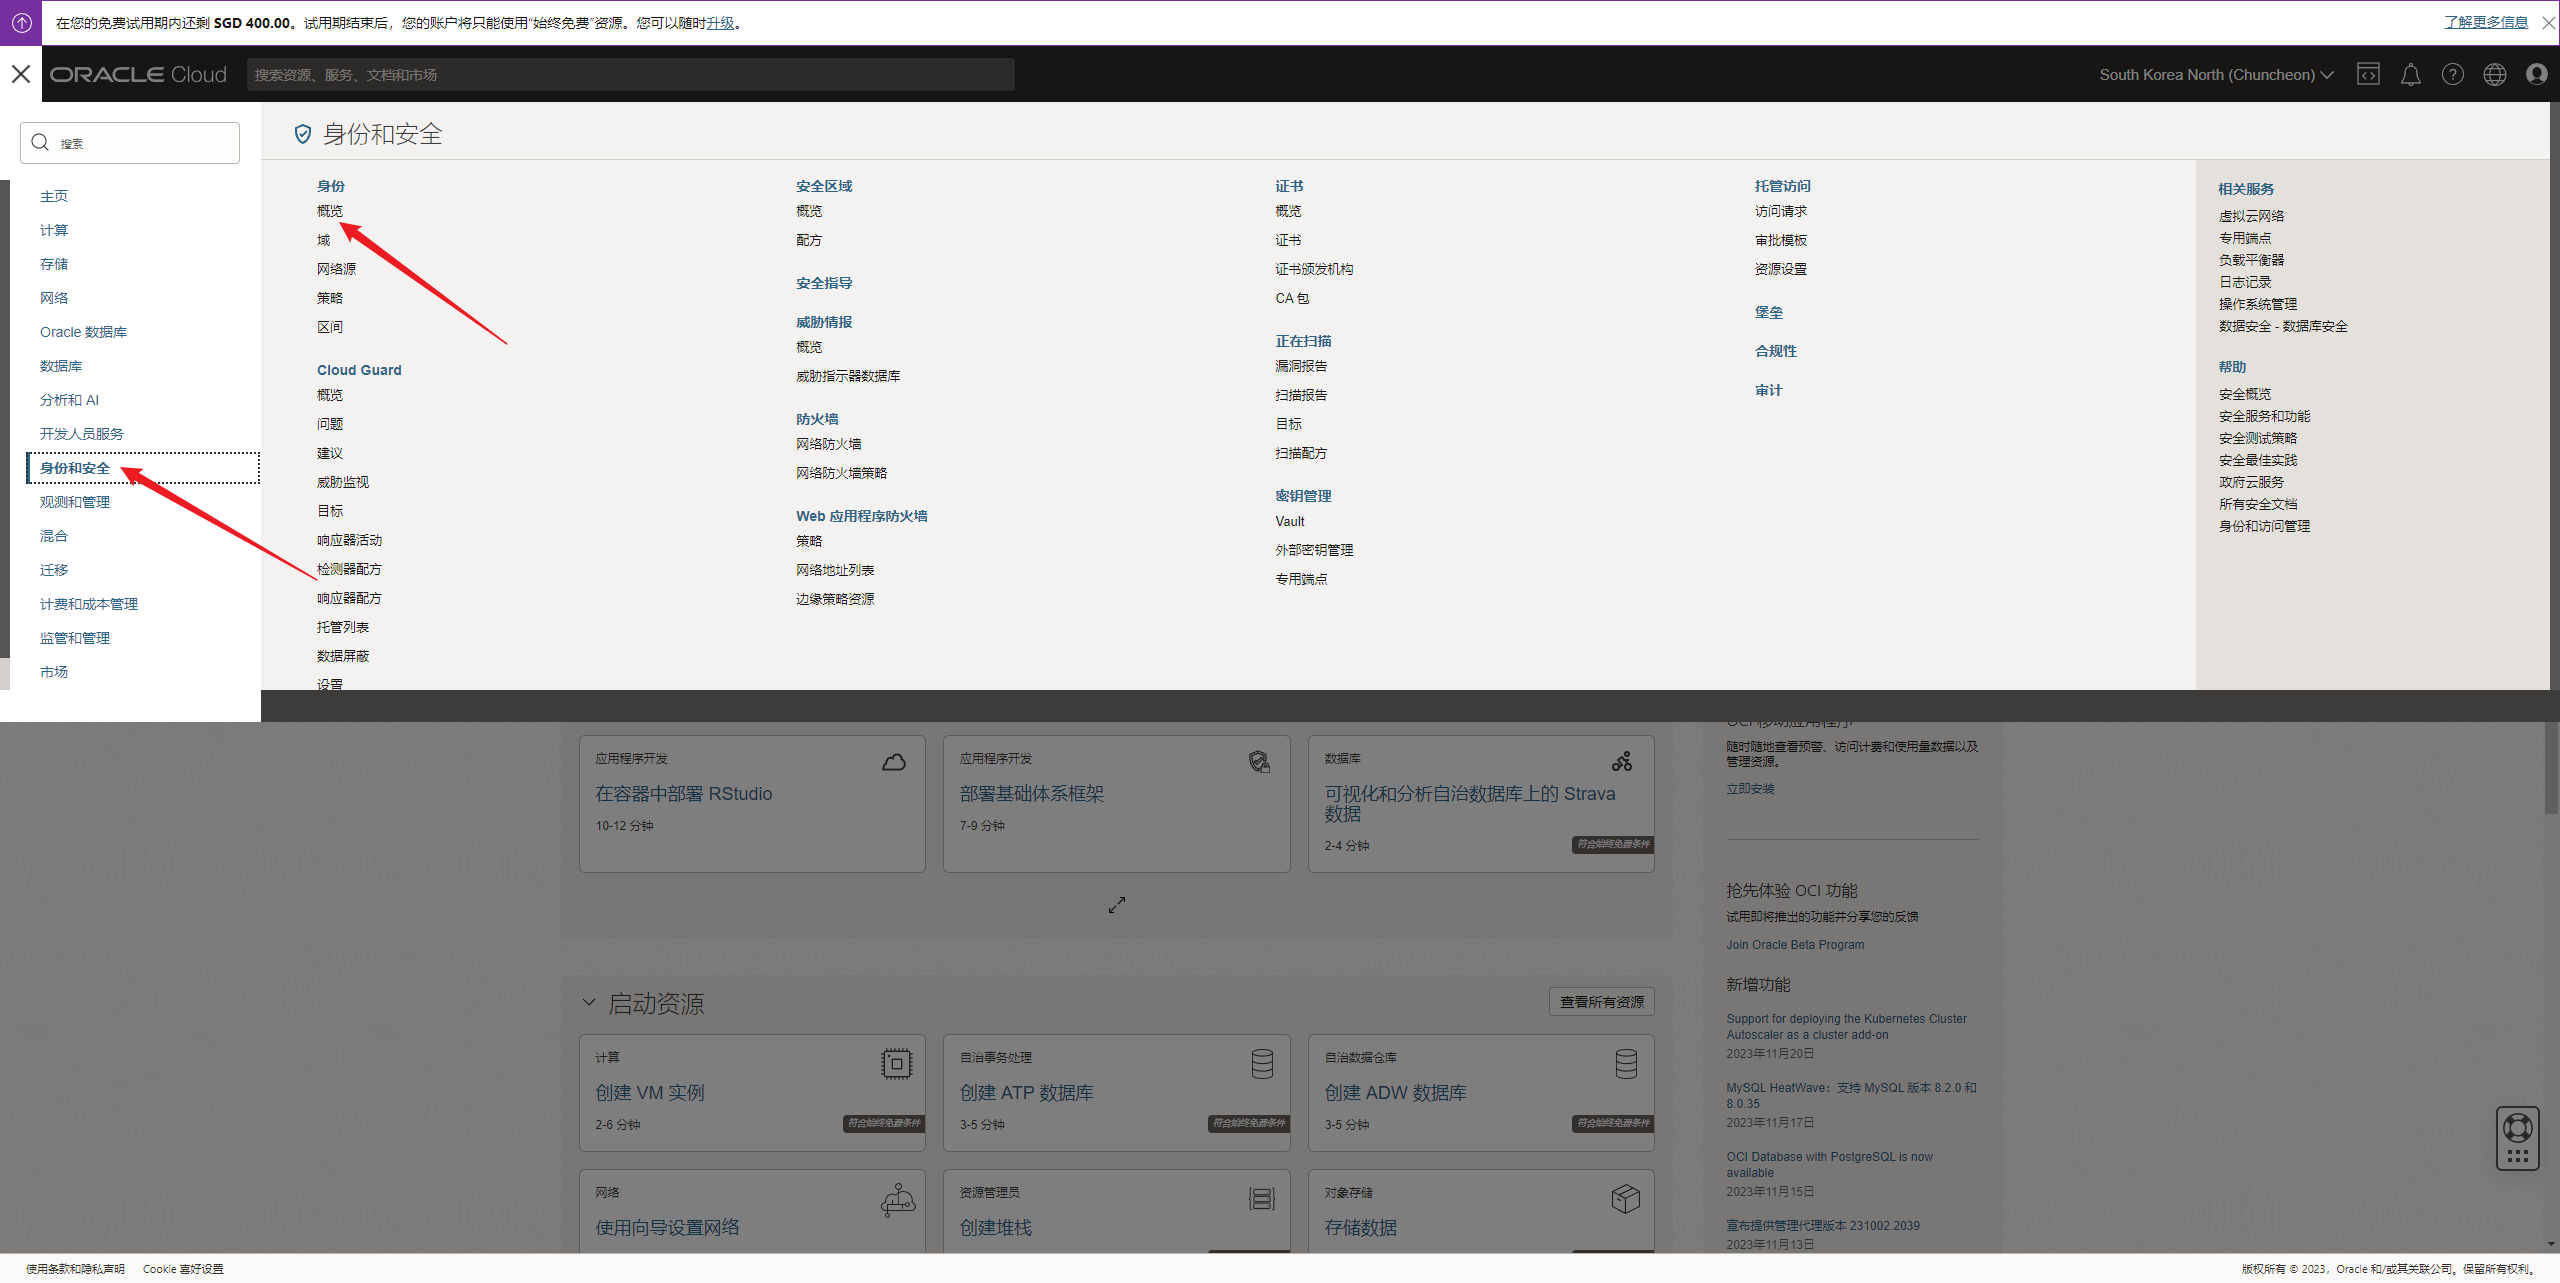Open Cloud Shell developer tools icon
Screen dimensions: 2560x1283
2368,74
